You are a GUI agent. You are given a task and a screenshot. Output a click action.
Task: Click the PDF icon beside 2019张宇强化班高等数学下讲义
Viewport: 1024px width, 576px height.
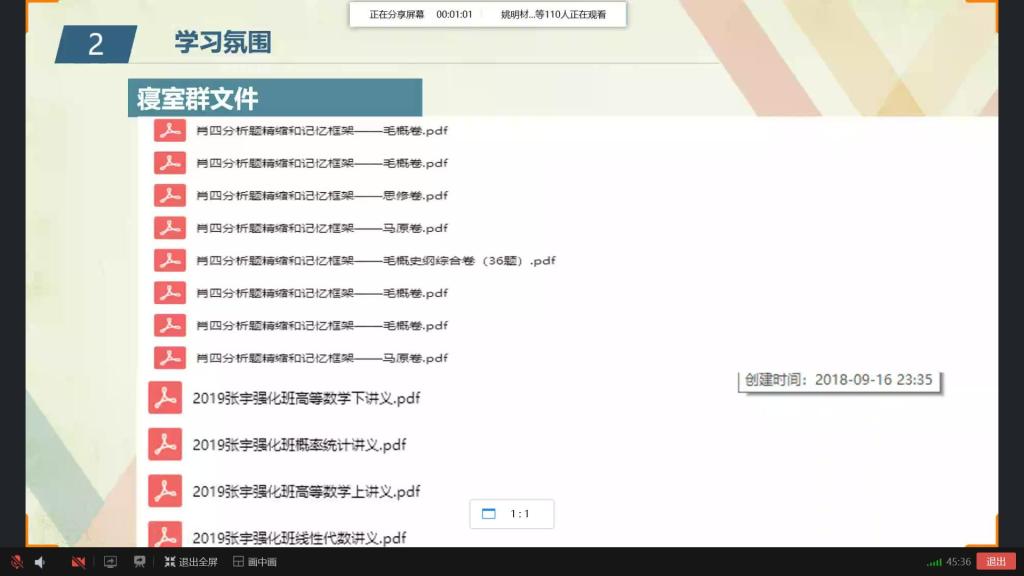click(x=165, y=398)
